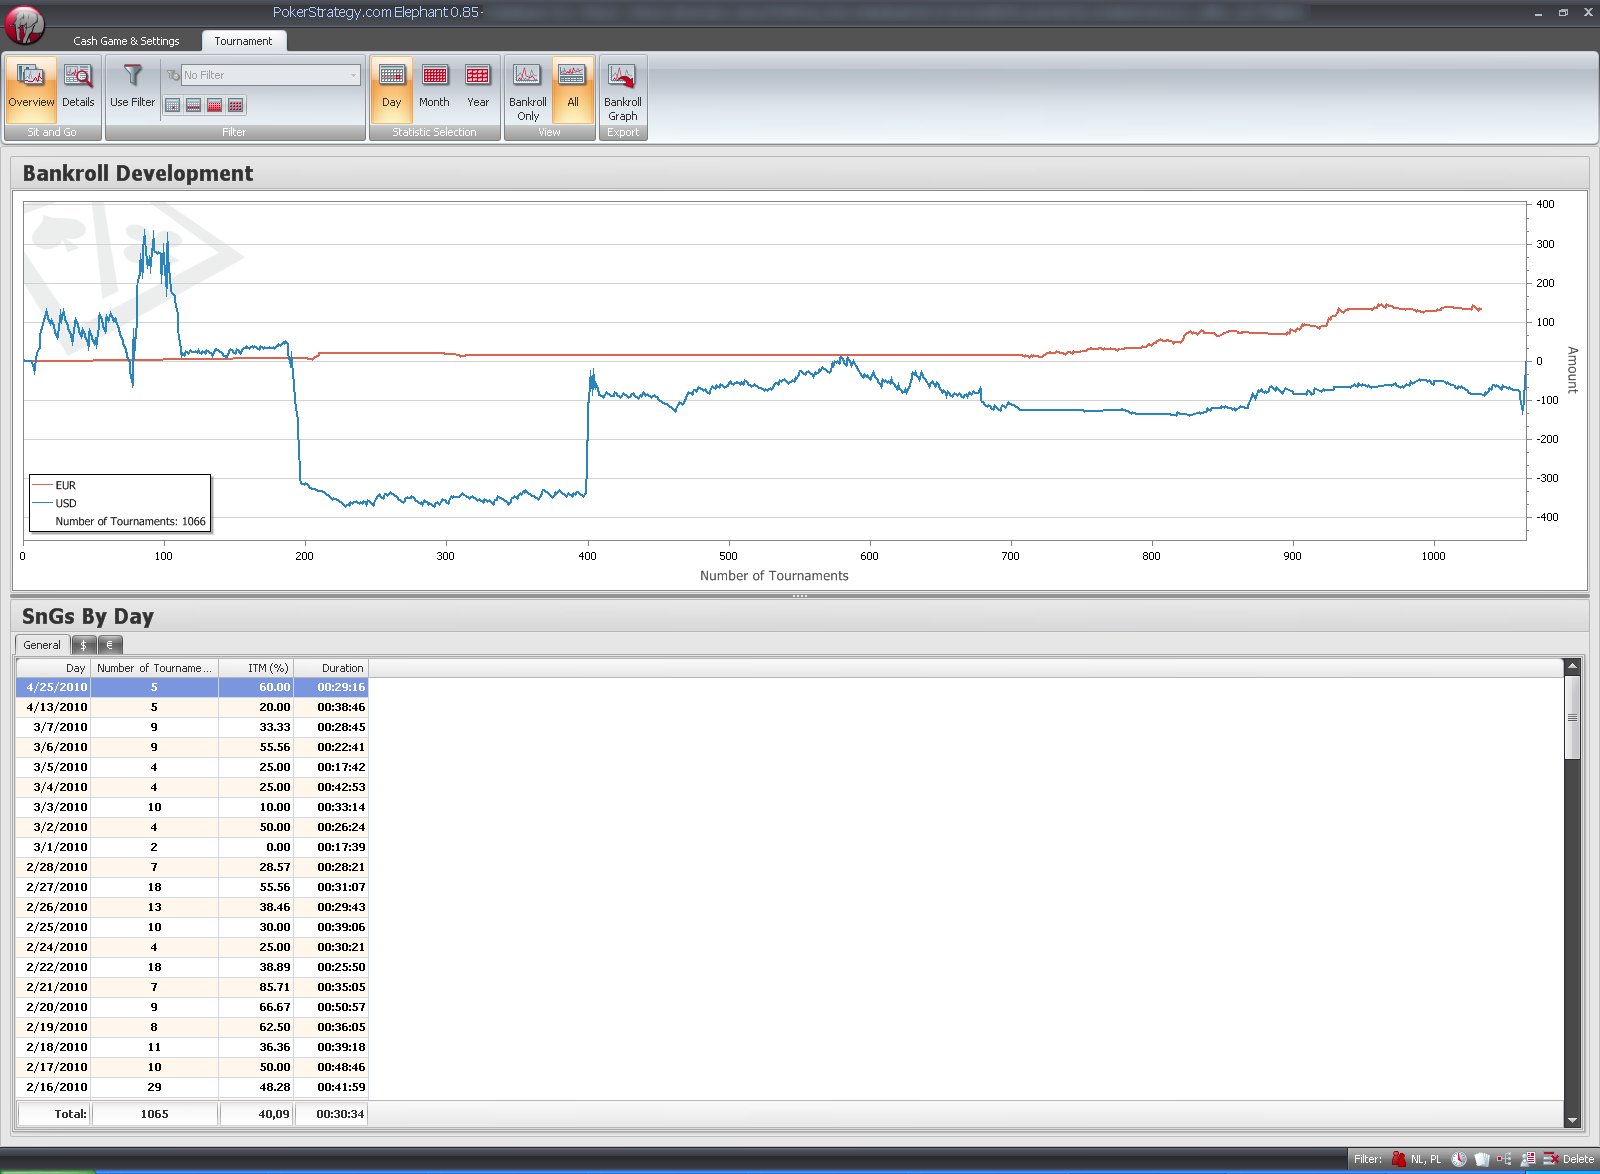The height and width of the screenshot is (1174, 1600).
Task: Switch the view to Bankroll Only
Action: [x=527, y=89]
